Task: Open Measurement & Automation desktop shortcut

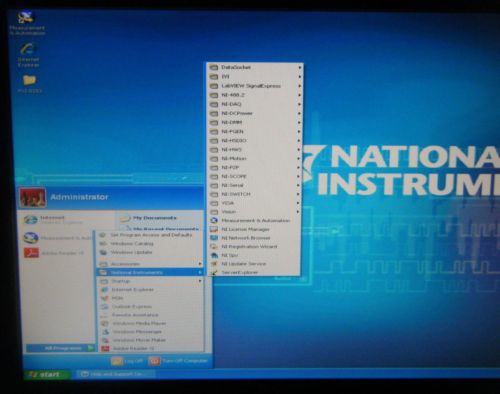Action: pyautogui.click(x=27, y=23)
